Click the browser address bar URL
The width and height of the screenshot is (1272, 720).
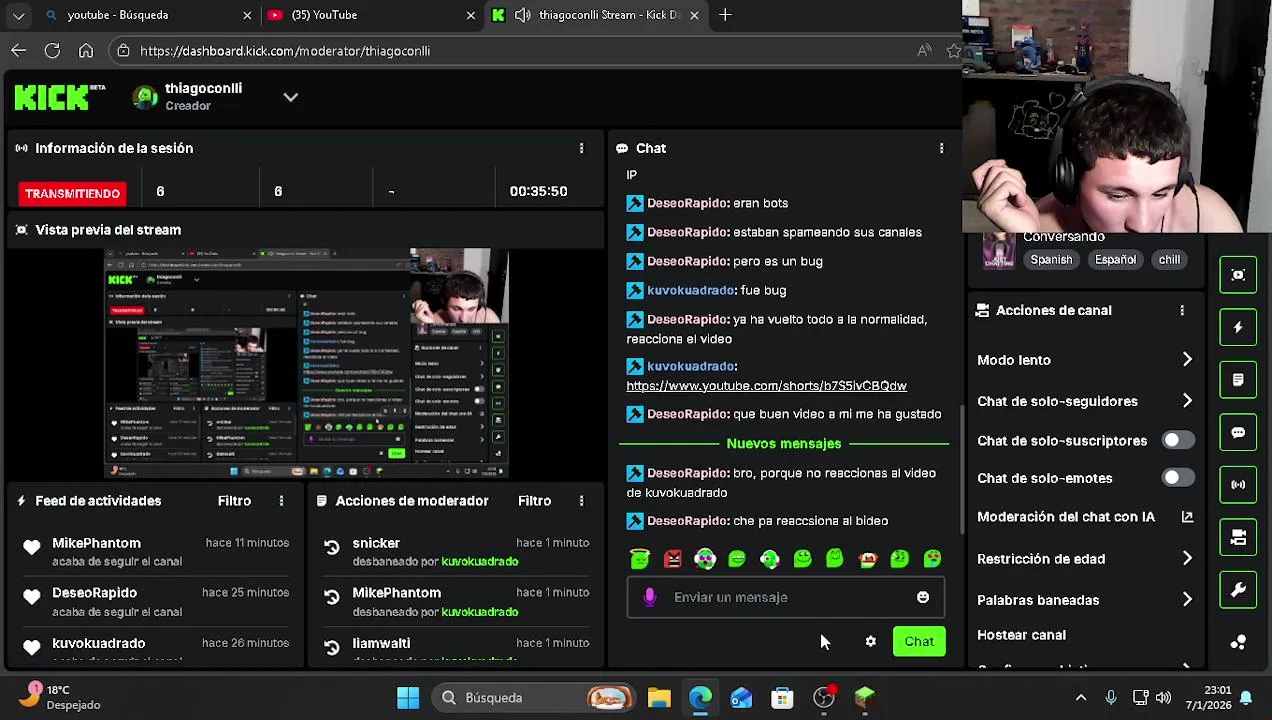(285, 51)
